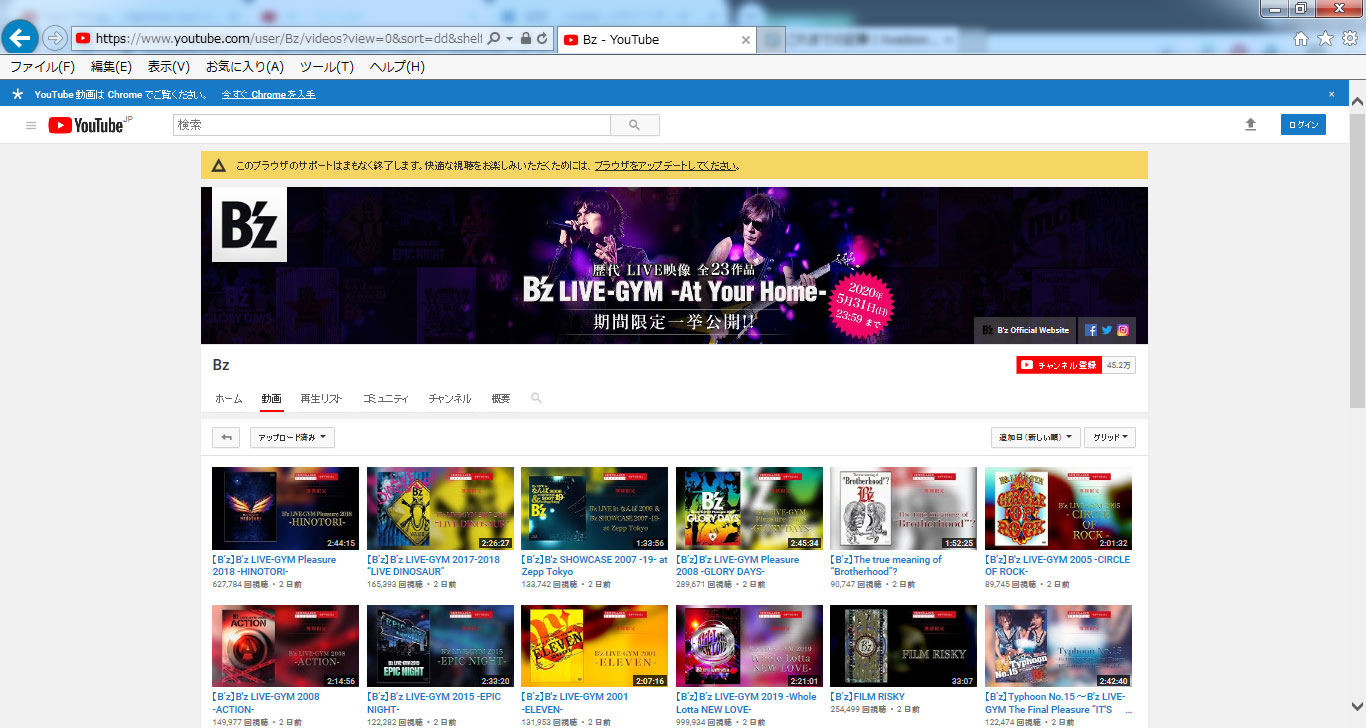This screenshot has width=1366, height=728.
Task: Open the コミュニティ tab
Action: (x=386, y=398)
